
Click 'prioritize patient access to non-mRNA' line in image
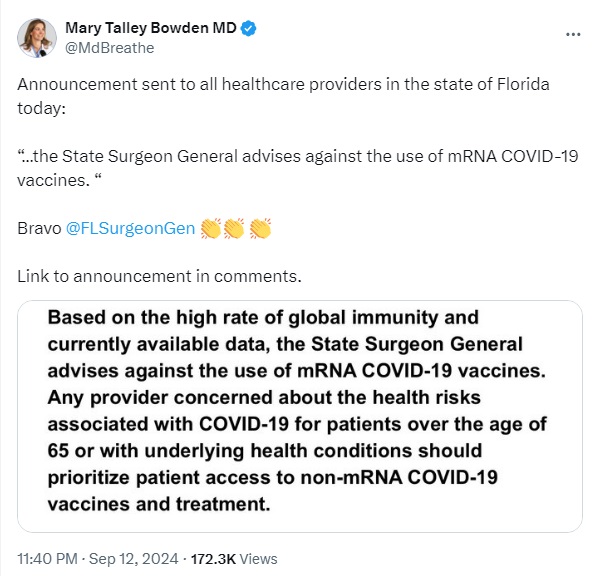coord(273,478)
